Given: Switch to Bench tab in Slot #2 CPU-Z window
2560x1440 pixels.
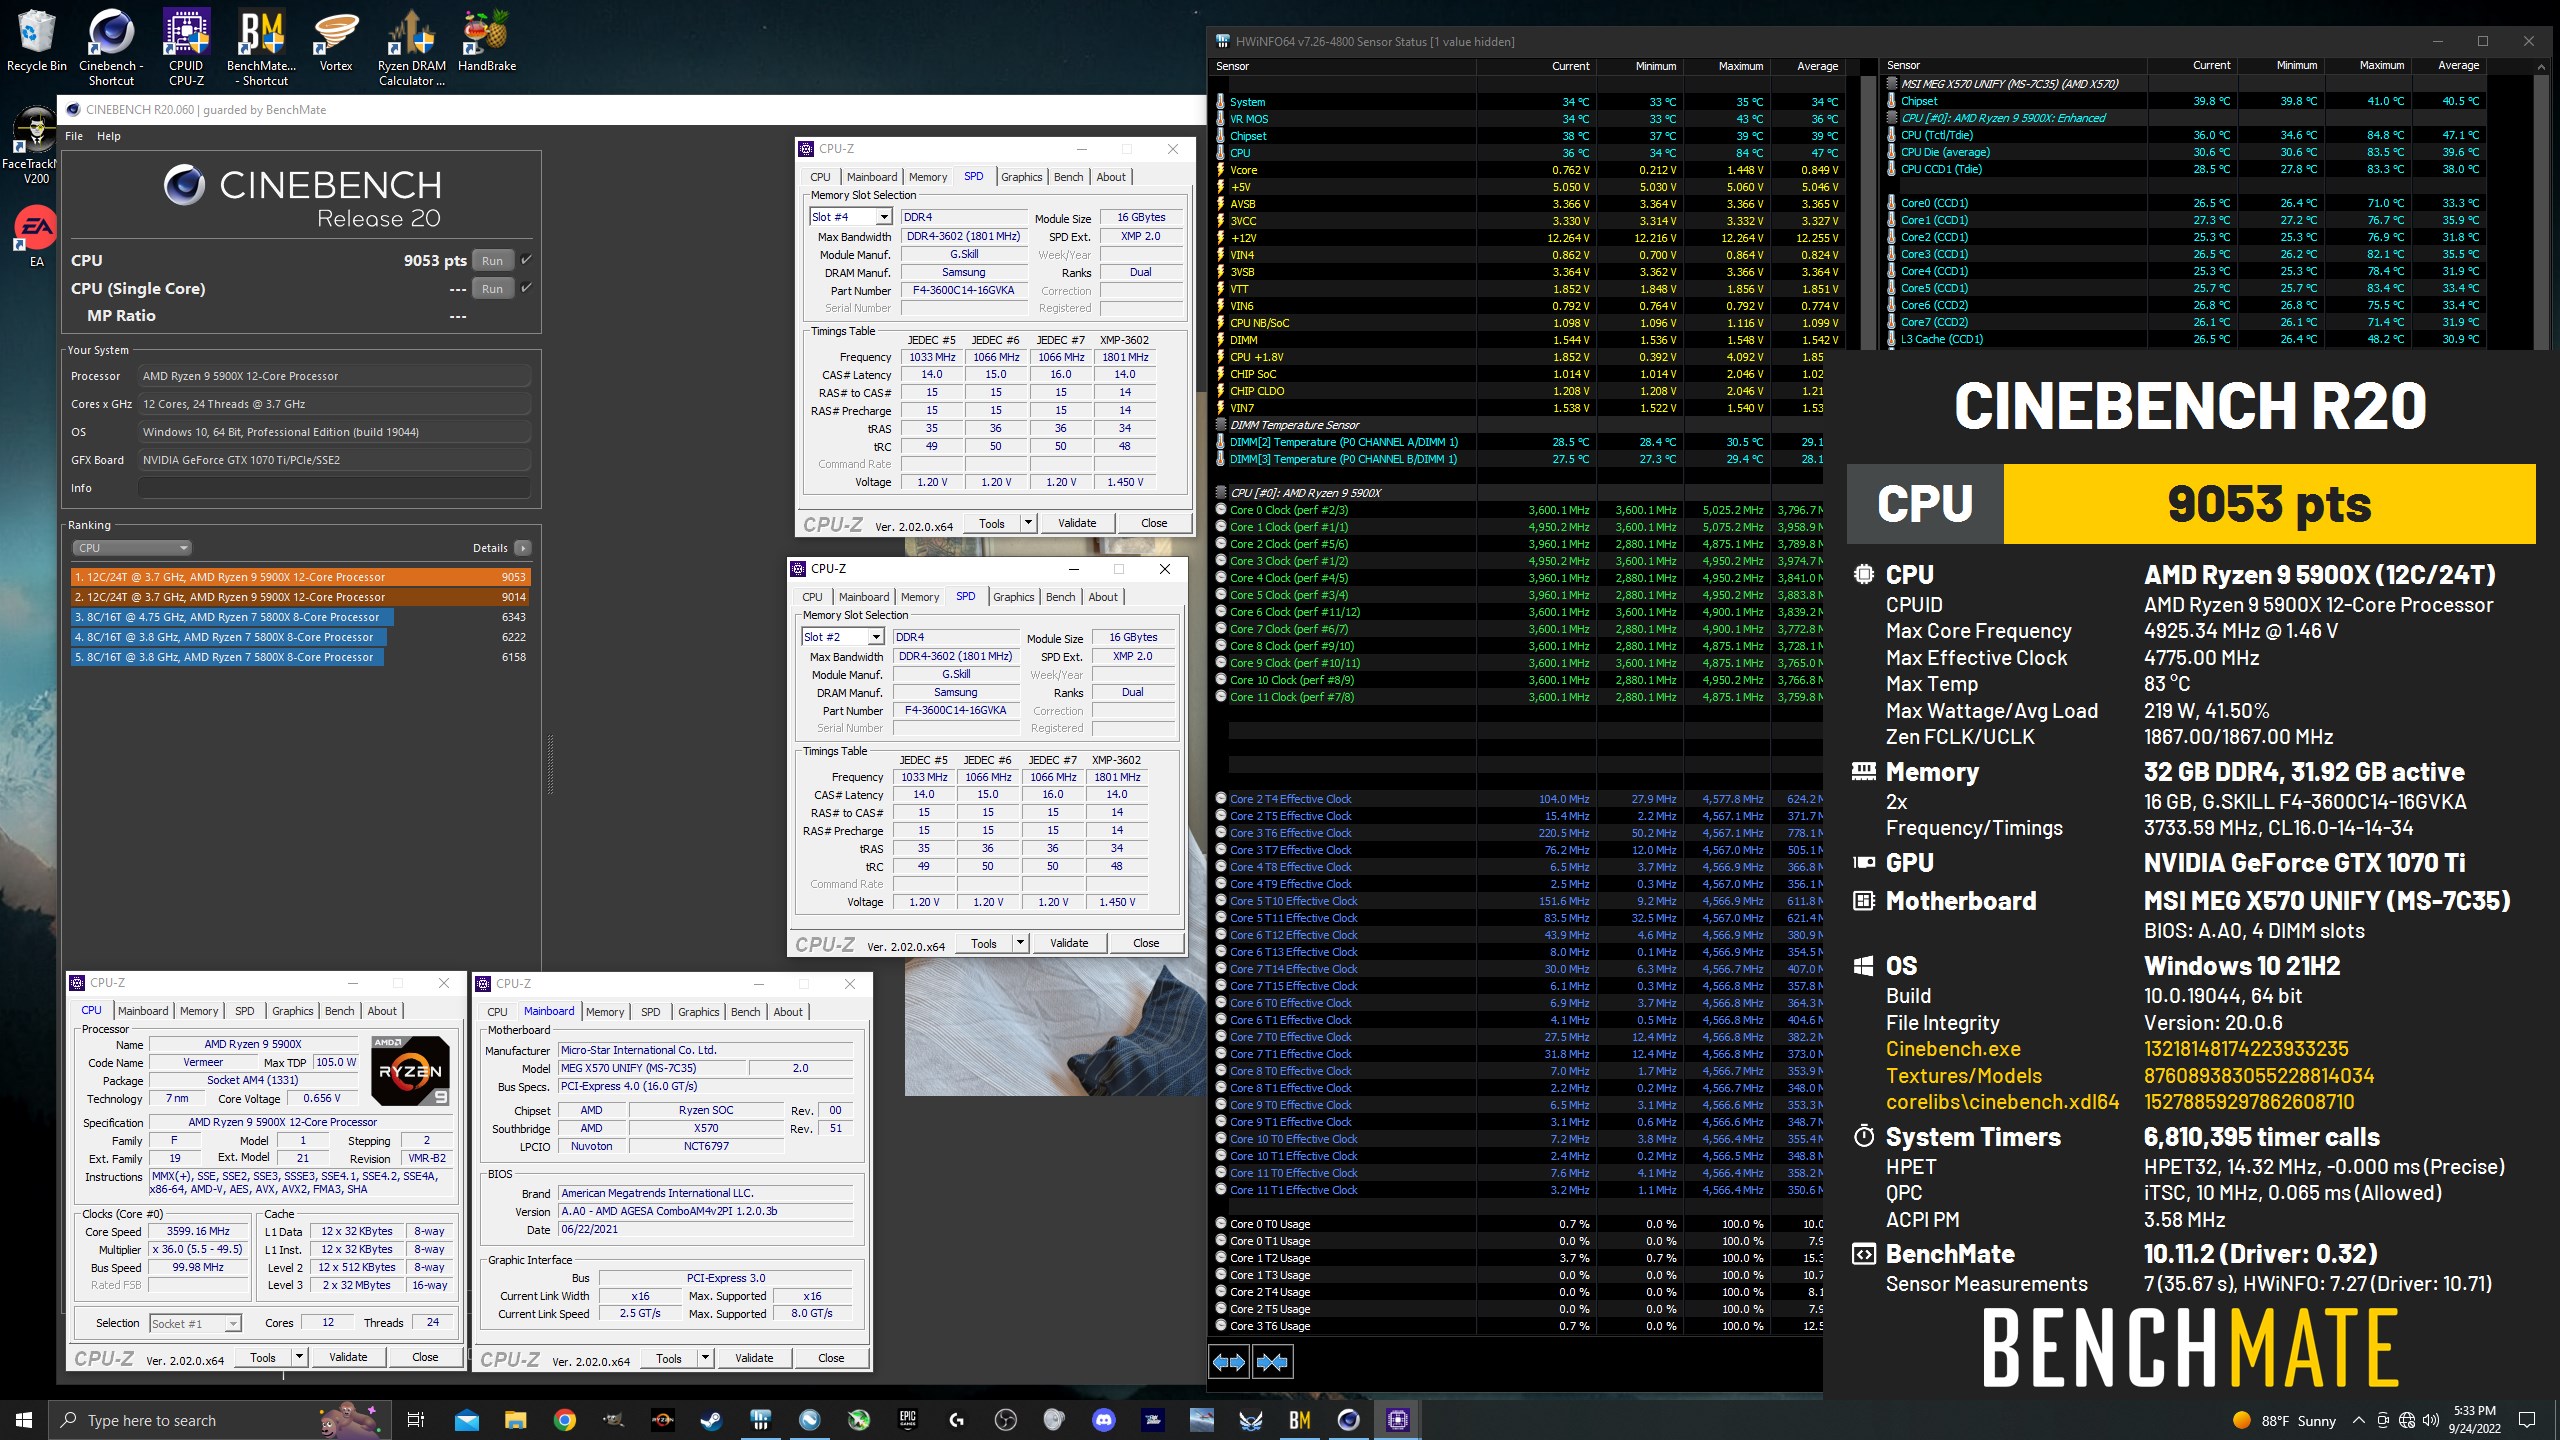Looking at the screenshot, I should pyautogui.click(x=1060, y=597).
